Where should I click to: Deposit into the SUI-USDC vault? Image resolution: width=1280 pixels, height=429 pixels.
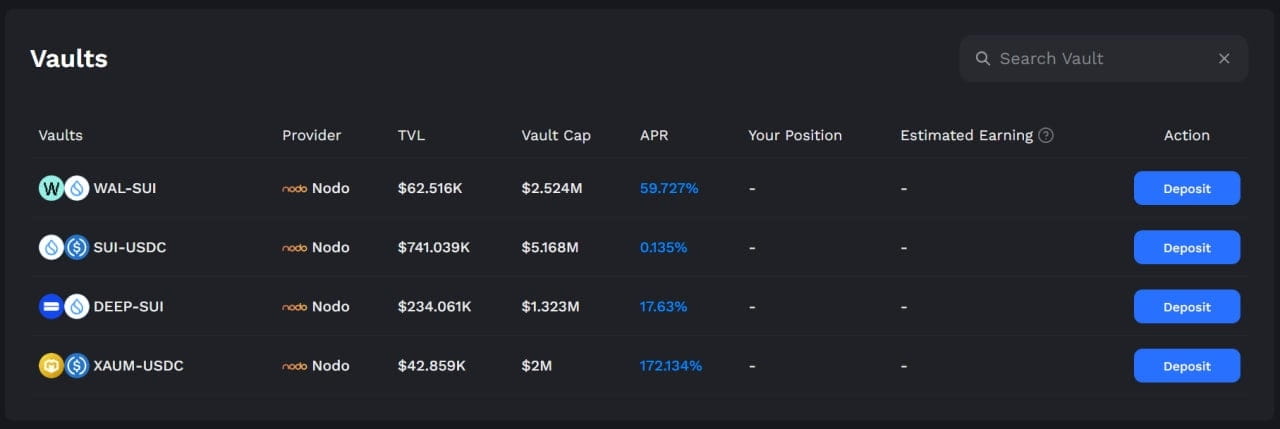[1186, 247]
